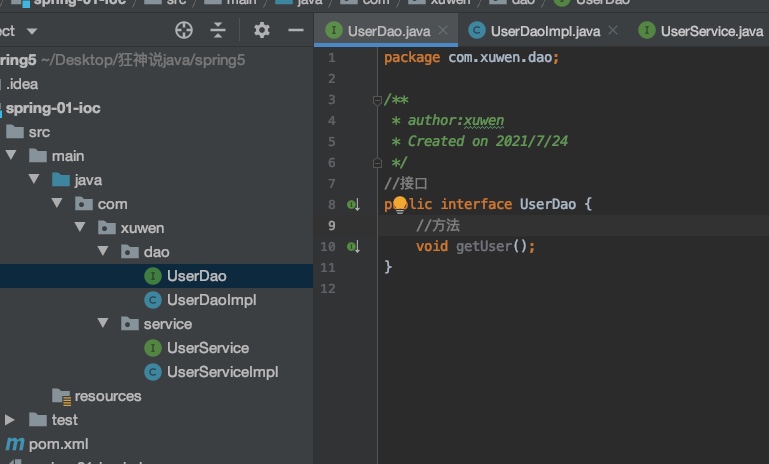Hide the project tool window
The width and height of the screenshot is (769, 464).
[x=295, y=31]
